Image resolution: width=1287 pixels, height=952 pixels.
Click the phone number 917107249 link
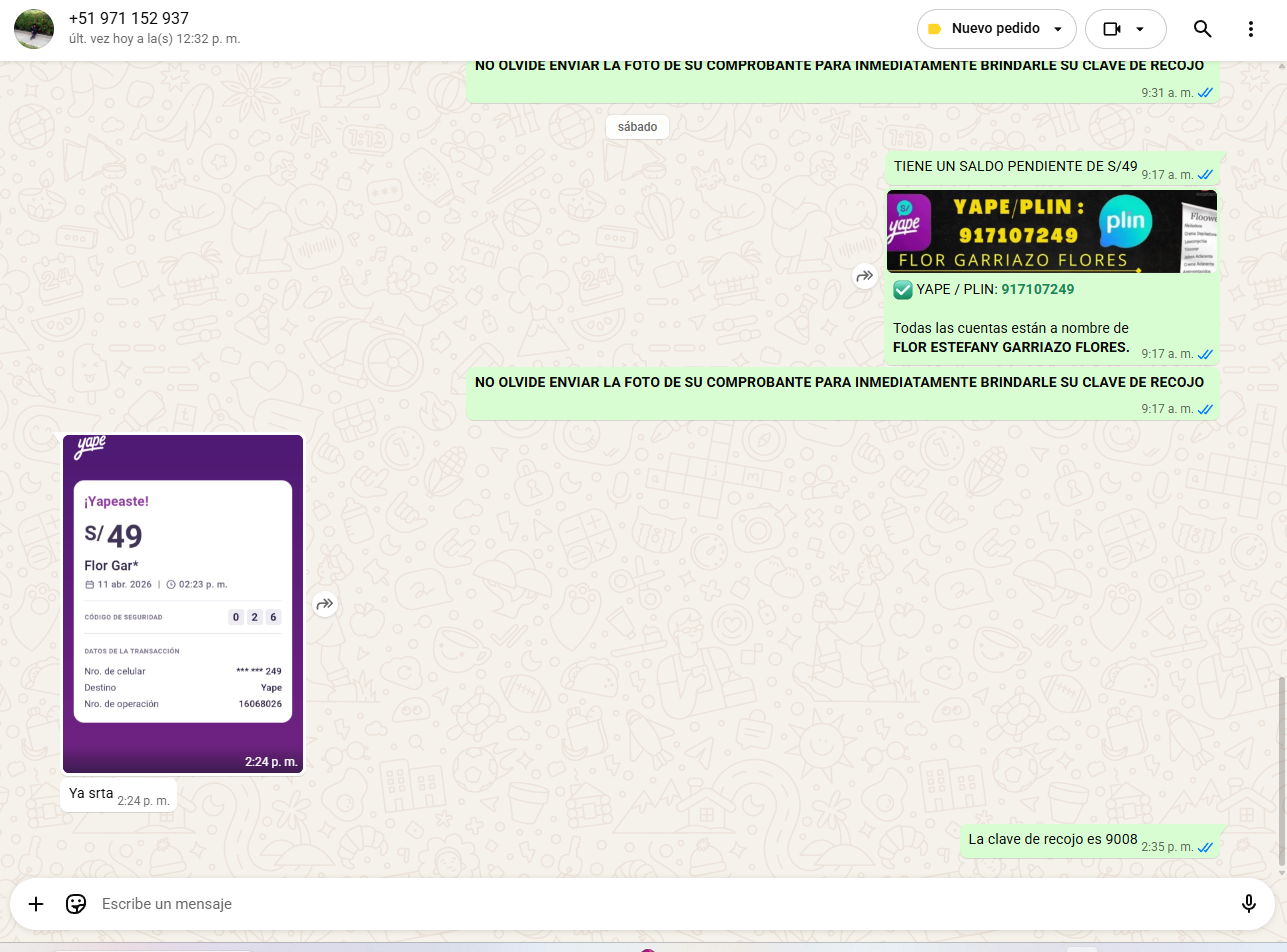pos(1037,289)
